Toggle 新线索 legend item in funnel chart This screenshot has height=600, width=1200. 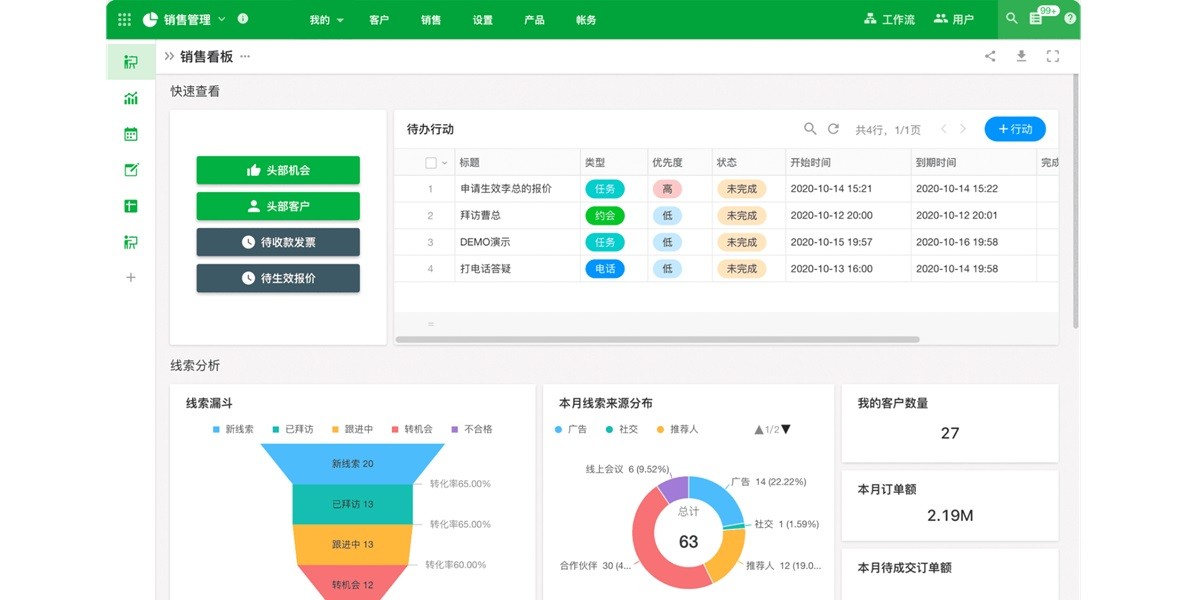232,429
